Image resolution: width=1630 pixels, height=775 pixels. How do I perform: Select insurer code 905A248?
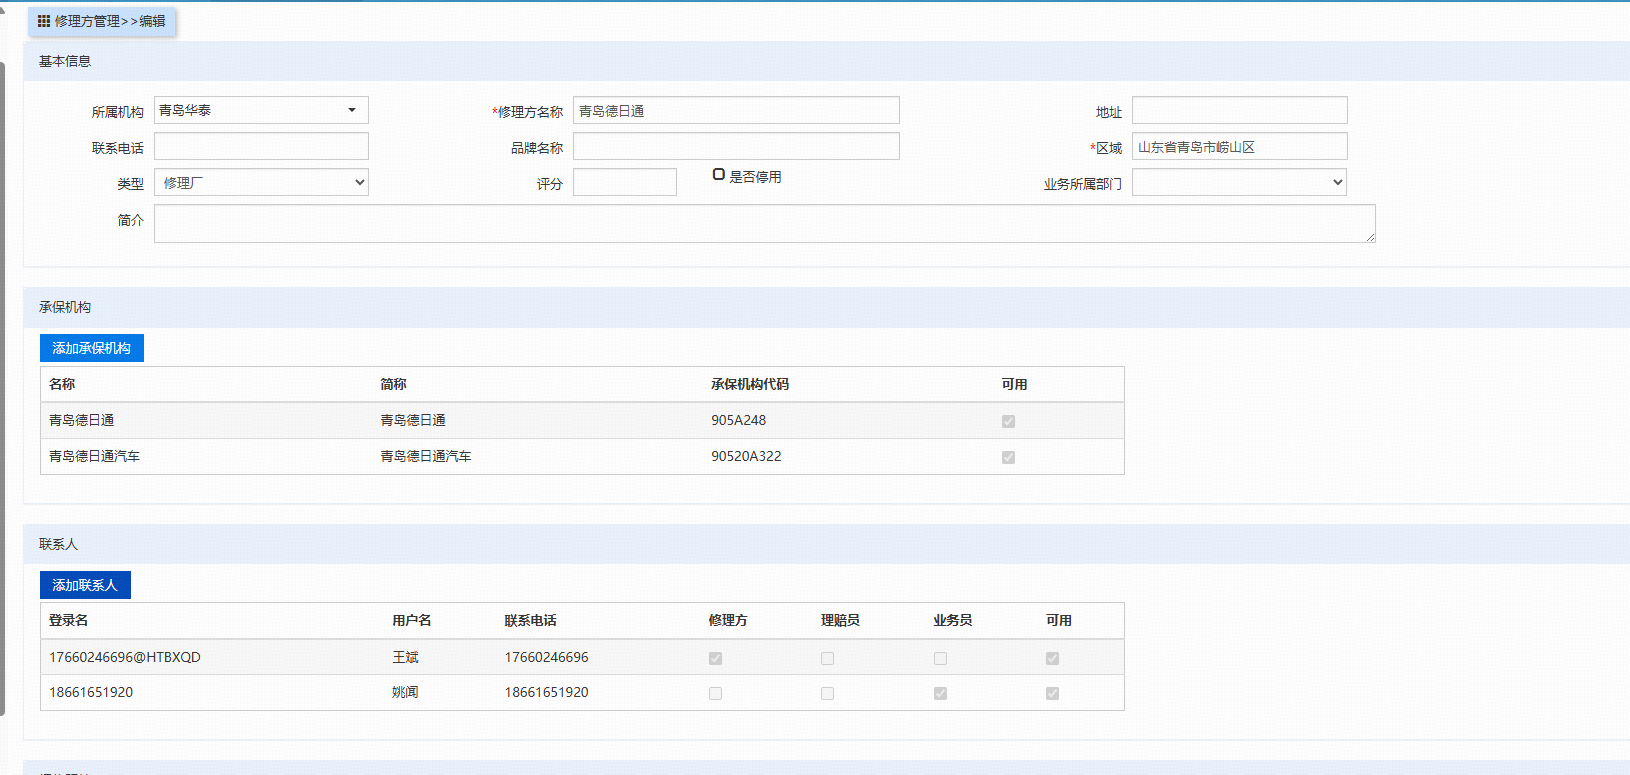tap(739, 420)
